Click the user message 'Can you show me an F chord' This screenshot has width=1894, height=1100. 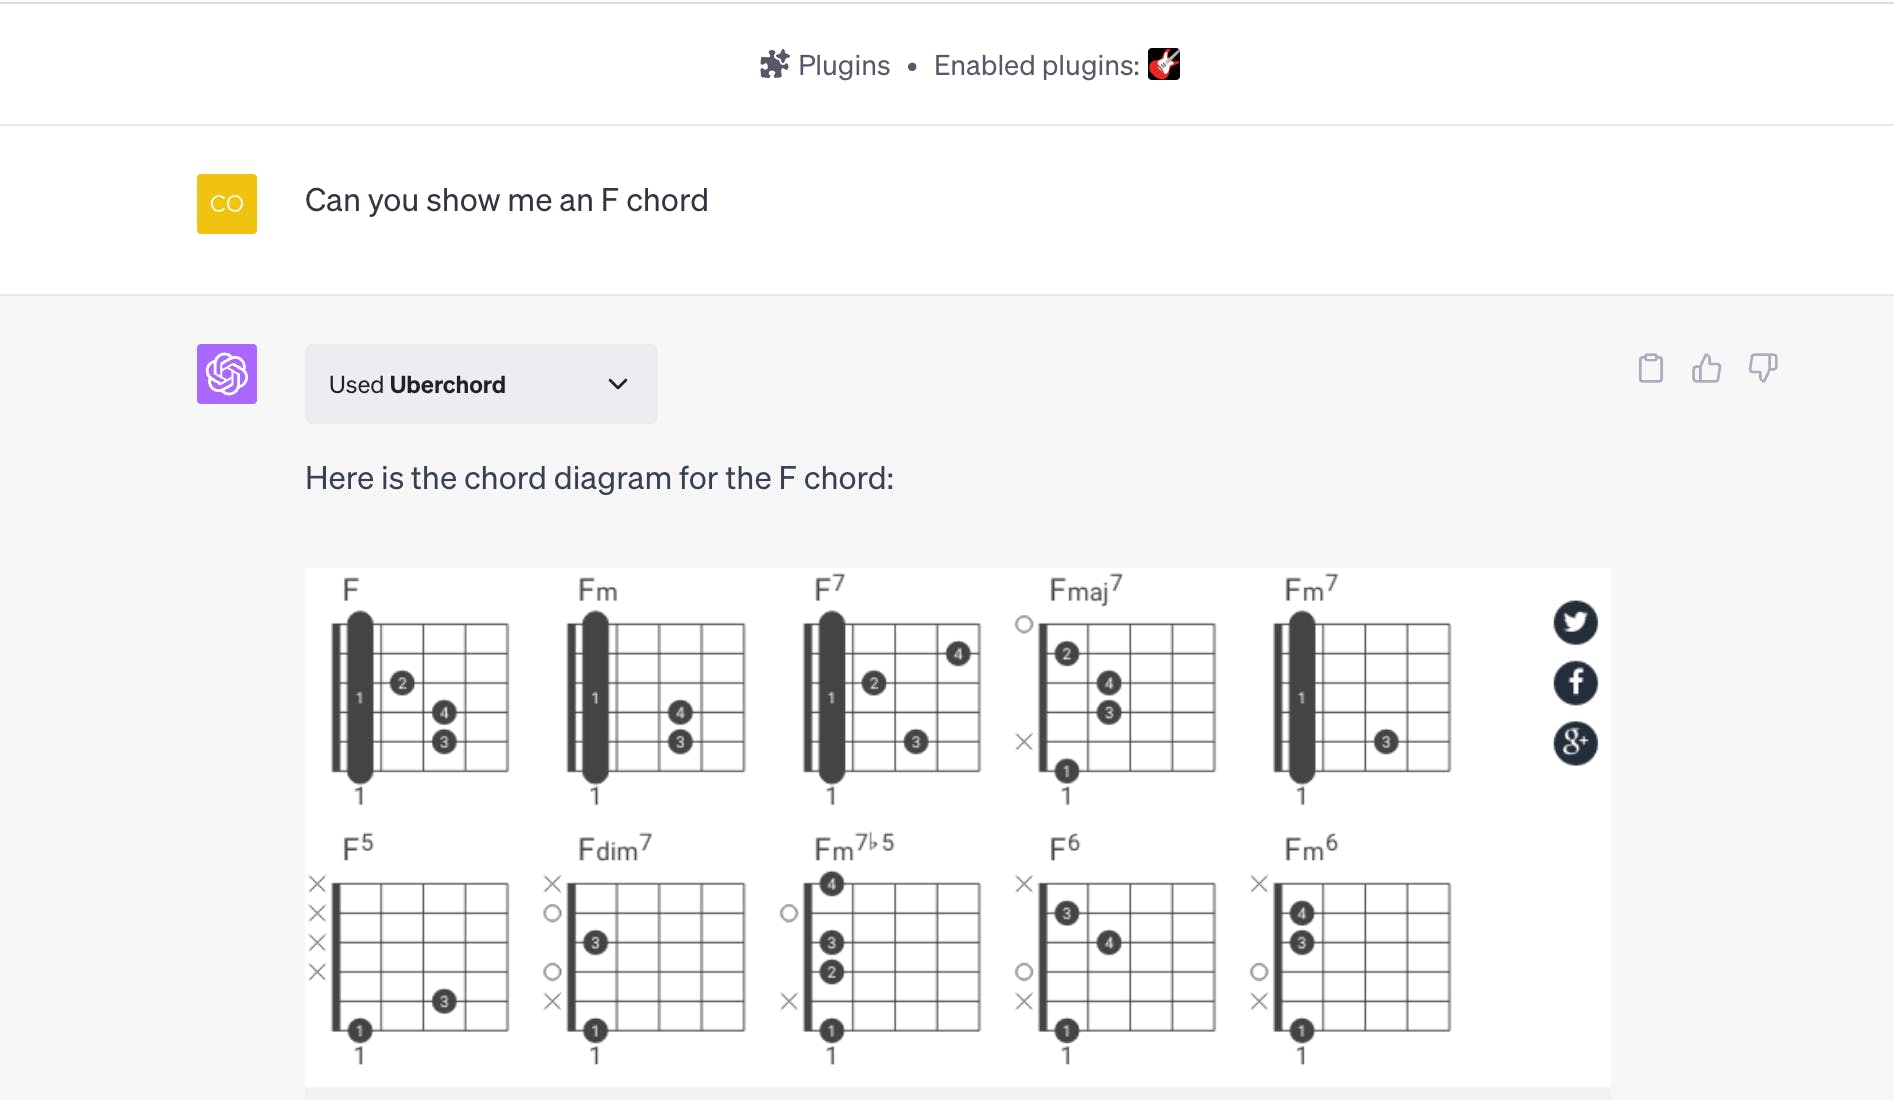[506, 201]
